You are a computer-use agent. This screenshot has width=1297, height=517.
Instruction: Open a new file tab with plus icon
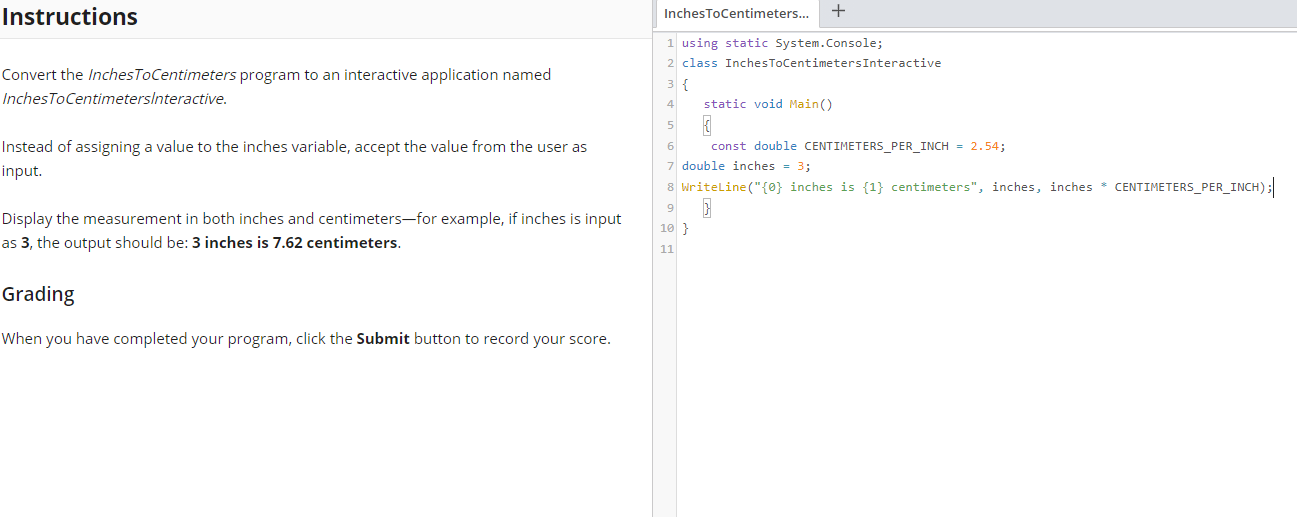(x=837, y=13)
